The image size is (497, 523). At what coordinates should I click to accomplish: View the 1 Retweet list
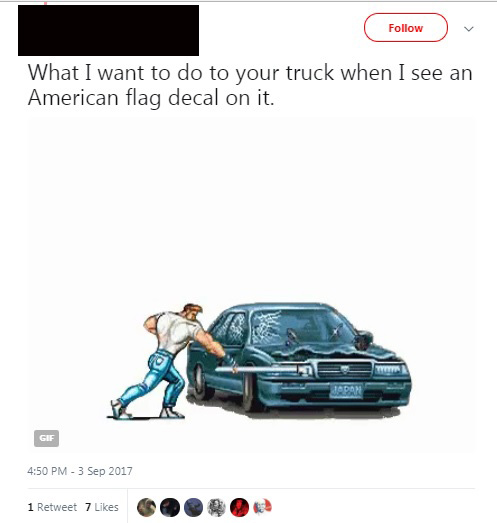point(52,507)
